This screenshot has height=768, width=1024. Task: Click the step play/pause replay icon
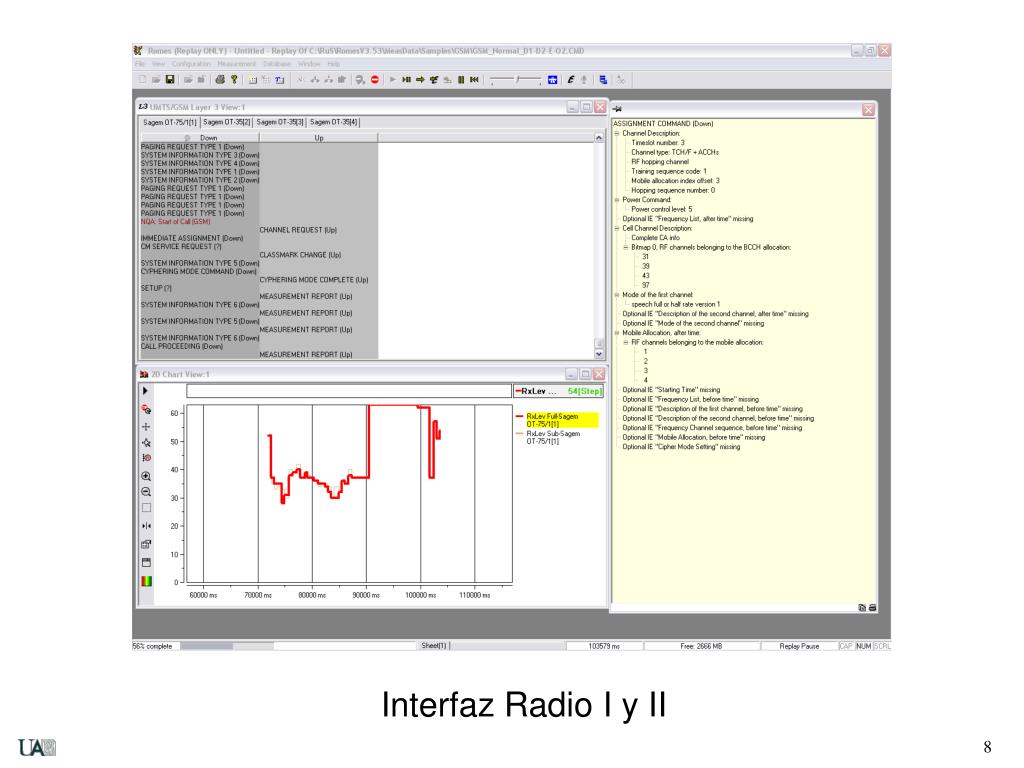pyautogui.click(x=406, y=80)
